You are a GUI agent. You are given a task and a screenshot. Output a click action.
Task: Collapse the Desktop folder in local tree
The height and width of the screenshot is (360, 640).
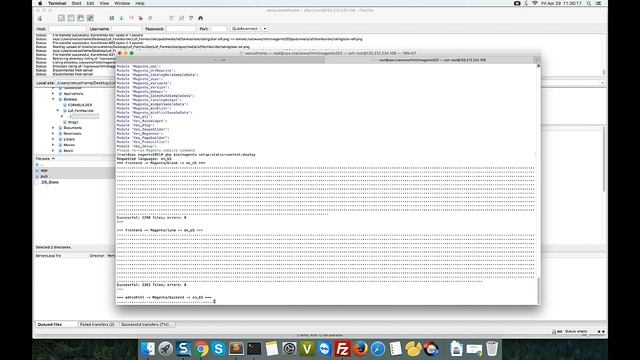(53, 99)
